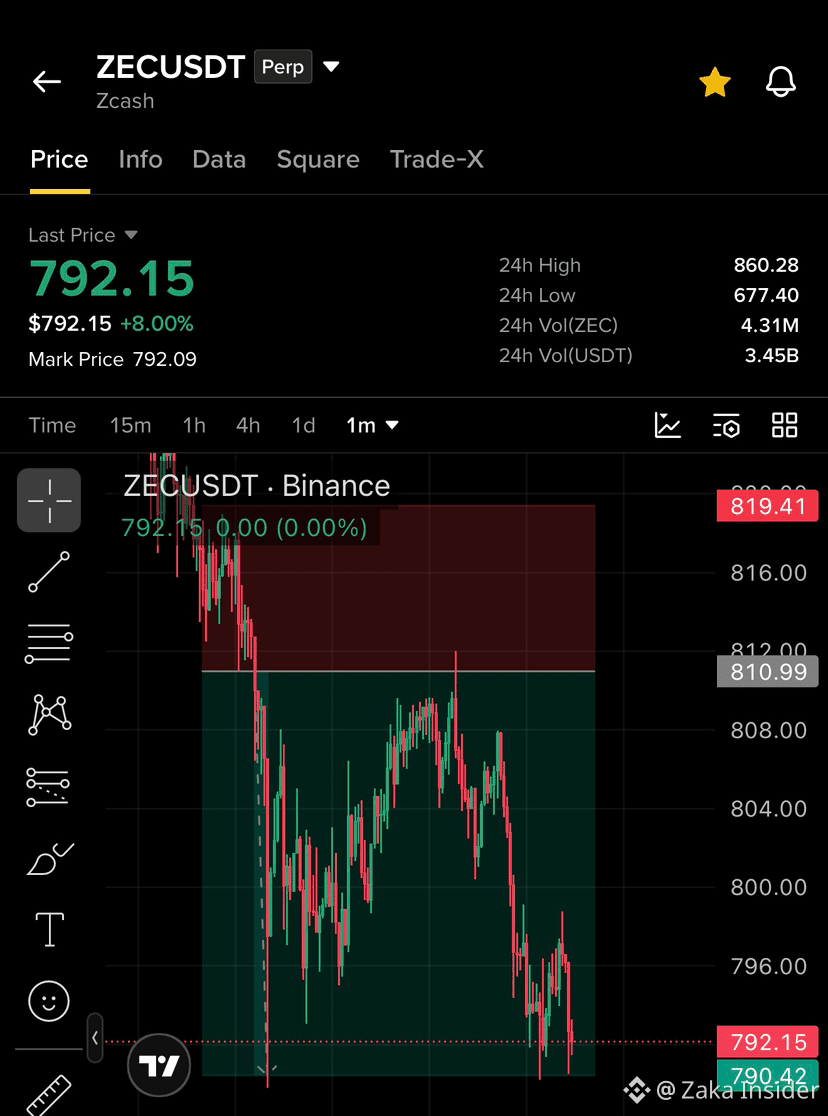Click the large 792.15 last price

pos(112,278)
